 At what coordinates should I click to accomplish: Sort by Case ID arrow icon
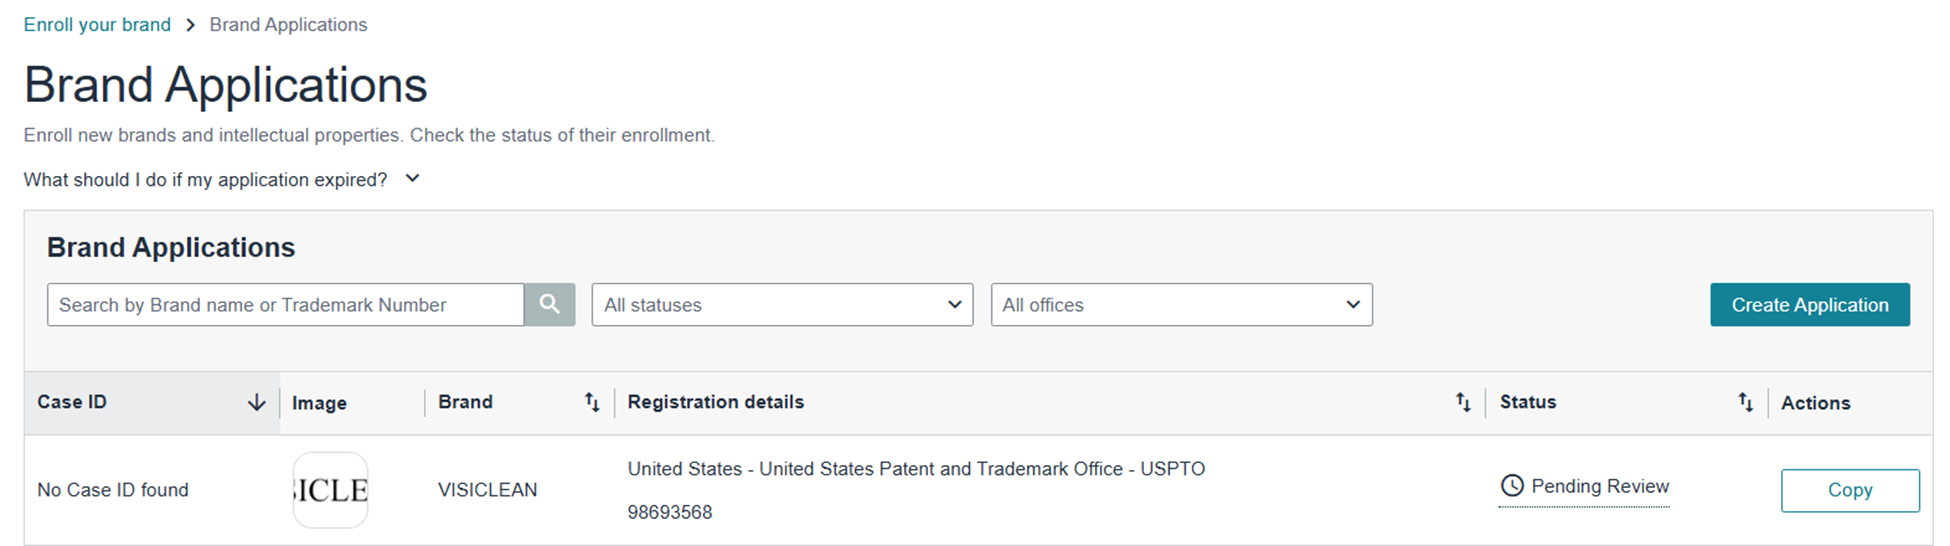tap(256, 402)
